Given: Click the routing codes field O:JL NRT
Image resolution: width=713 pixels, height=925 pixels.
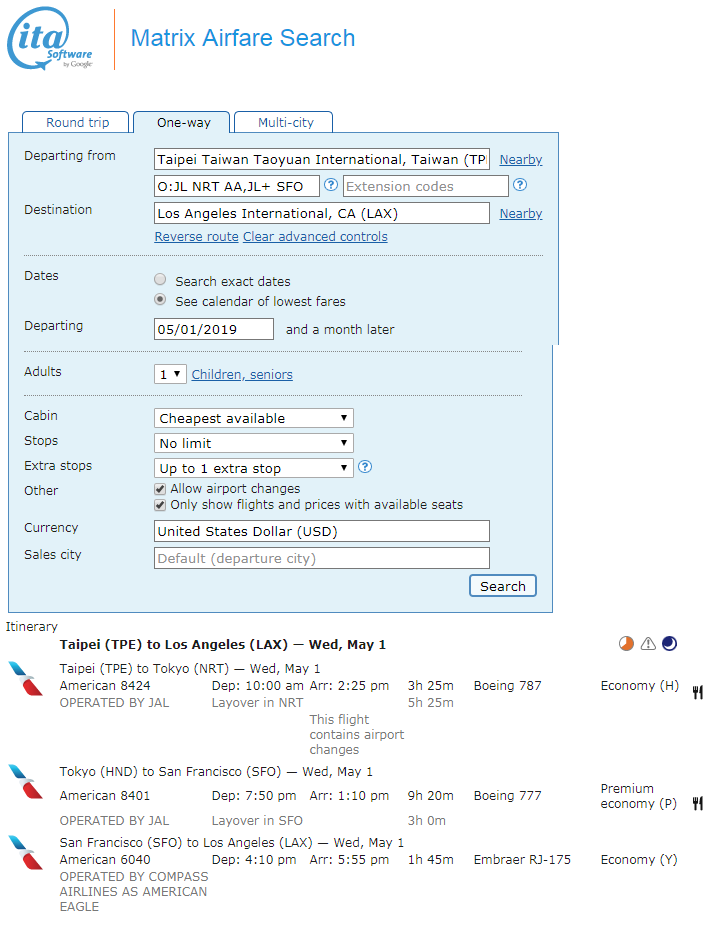Looking at the screenshot, I should coord(236,186).
